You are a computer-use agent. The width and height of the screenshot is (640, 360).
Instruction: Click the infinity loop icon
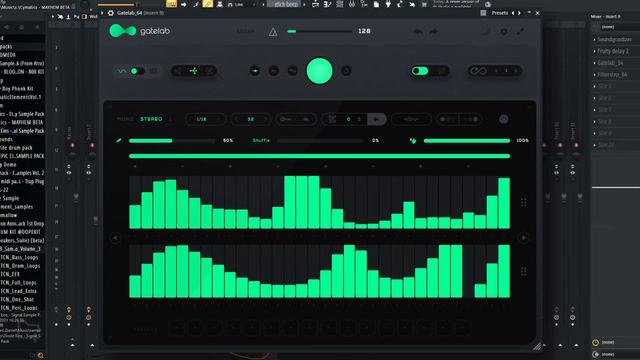click(x=478, y=71)
